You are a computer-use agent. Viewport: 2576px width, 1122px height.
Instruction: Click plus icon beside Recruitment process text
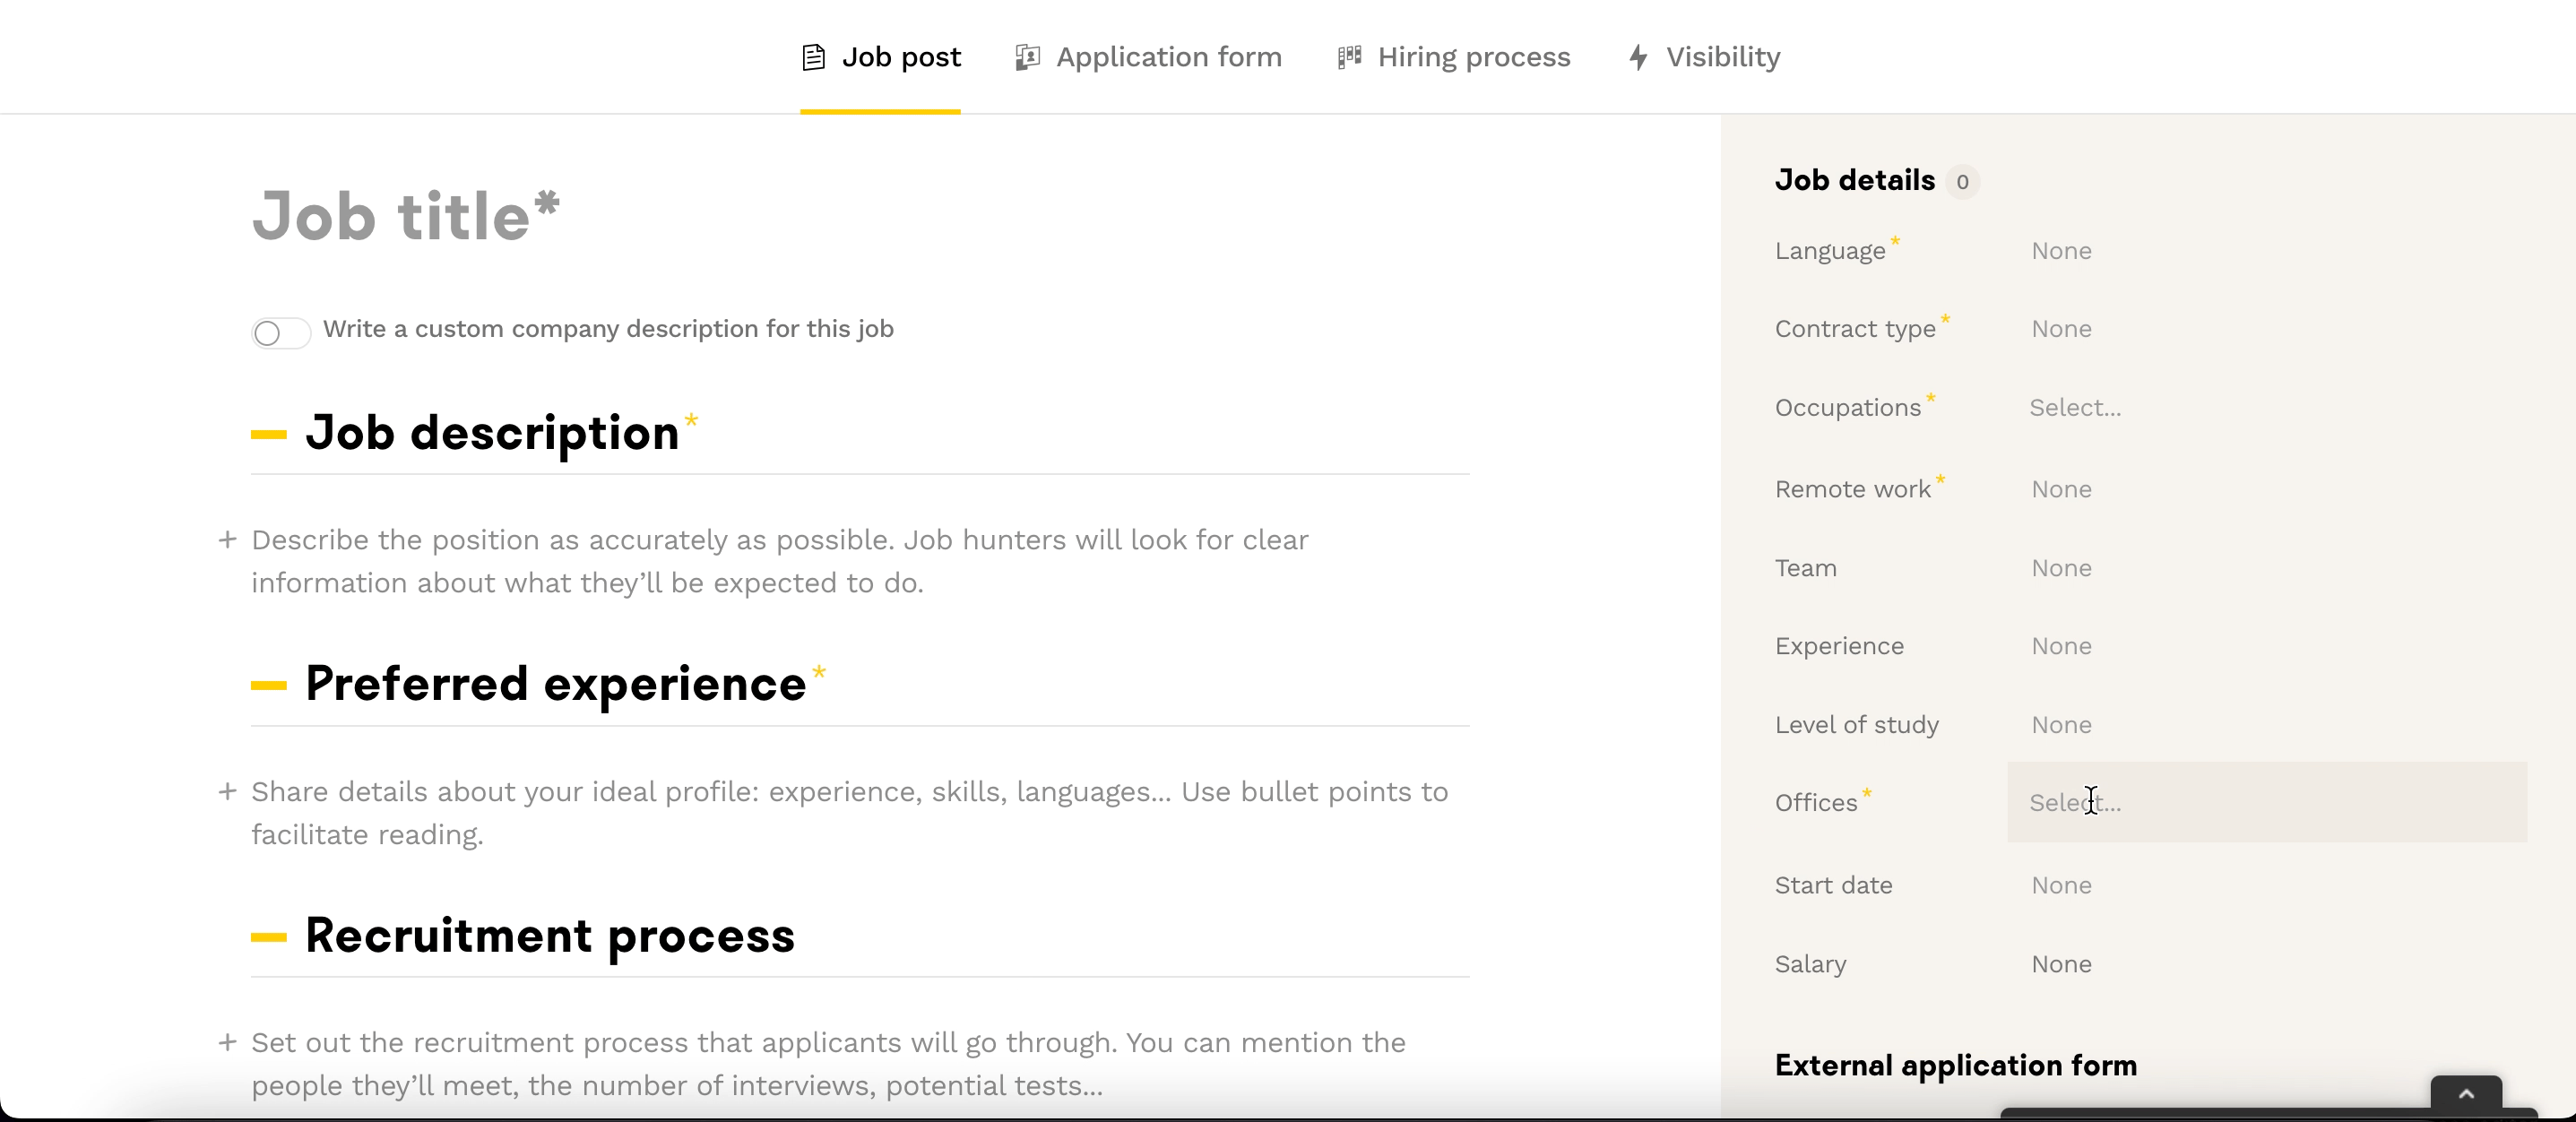(228, 1043)
